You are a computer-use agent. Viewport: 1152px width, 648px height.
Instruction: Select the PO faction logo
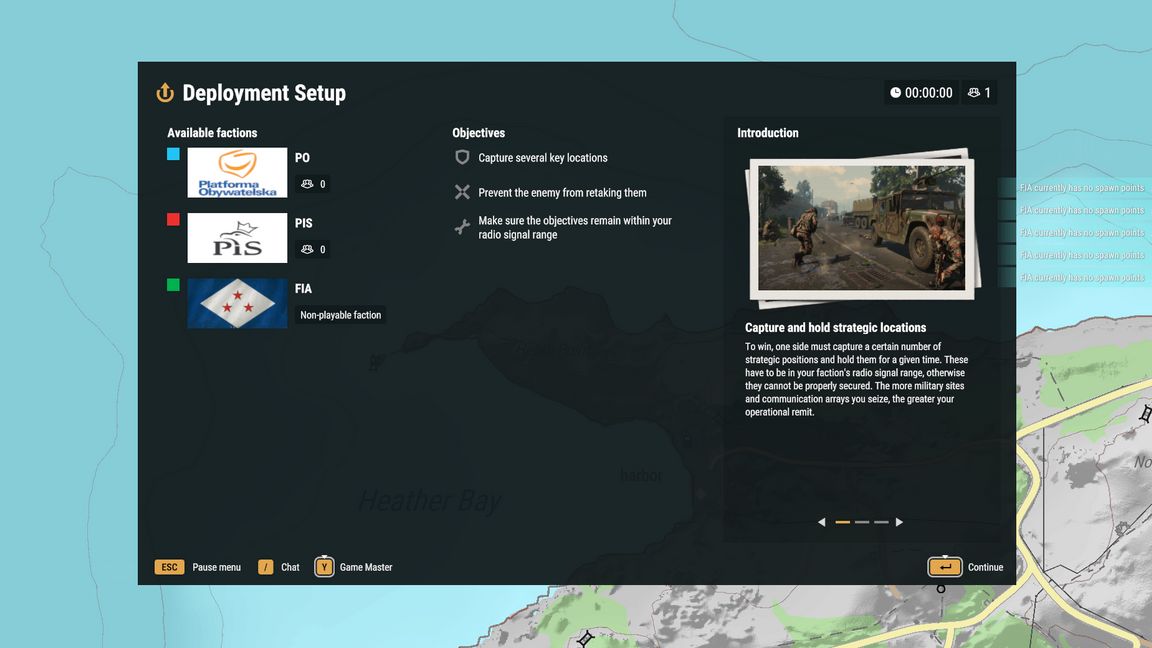coord(237,173)
